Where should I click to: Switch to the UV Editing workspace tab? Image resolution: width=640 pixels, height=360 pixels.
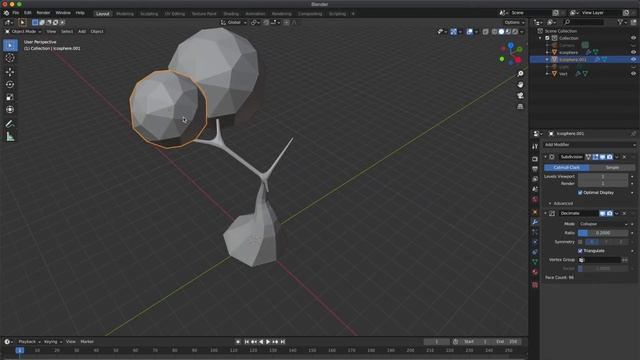point(175,13)
